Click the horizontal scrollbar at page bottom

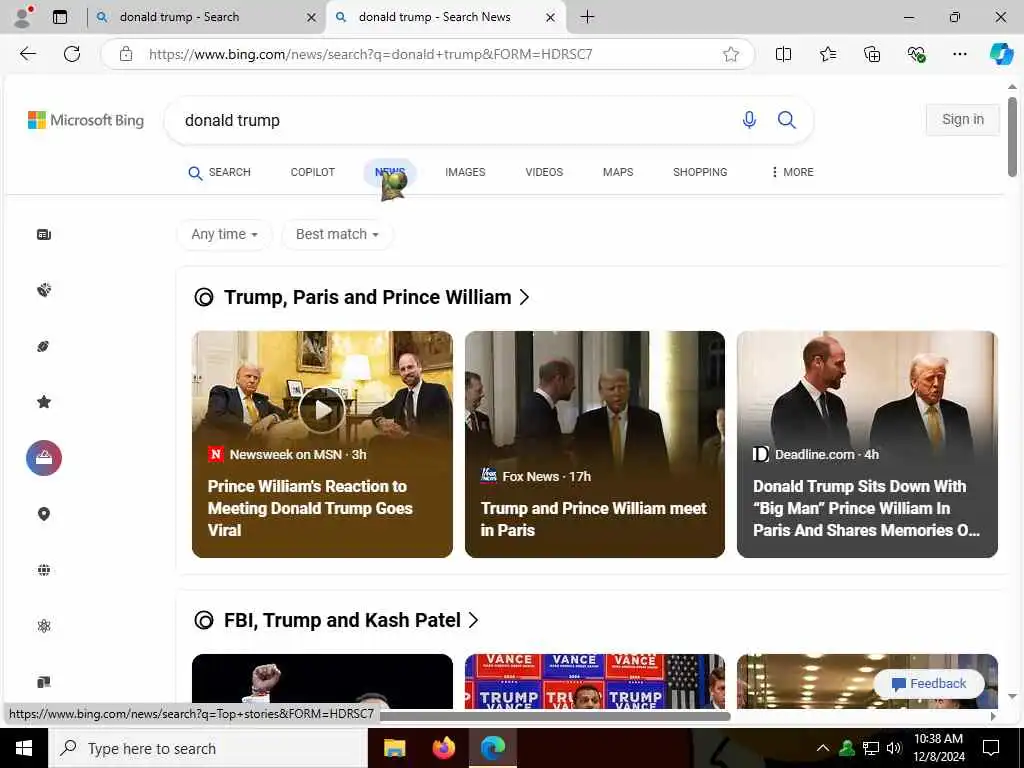pos(555,716)
